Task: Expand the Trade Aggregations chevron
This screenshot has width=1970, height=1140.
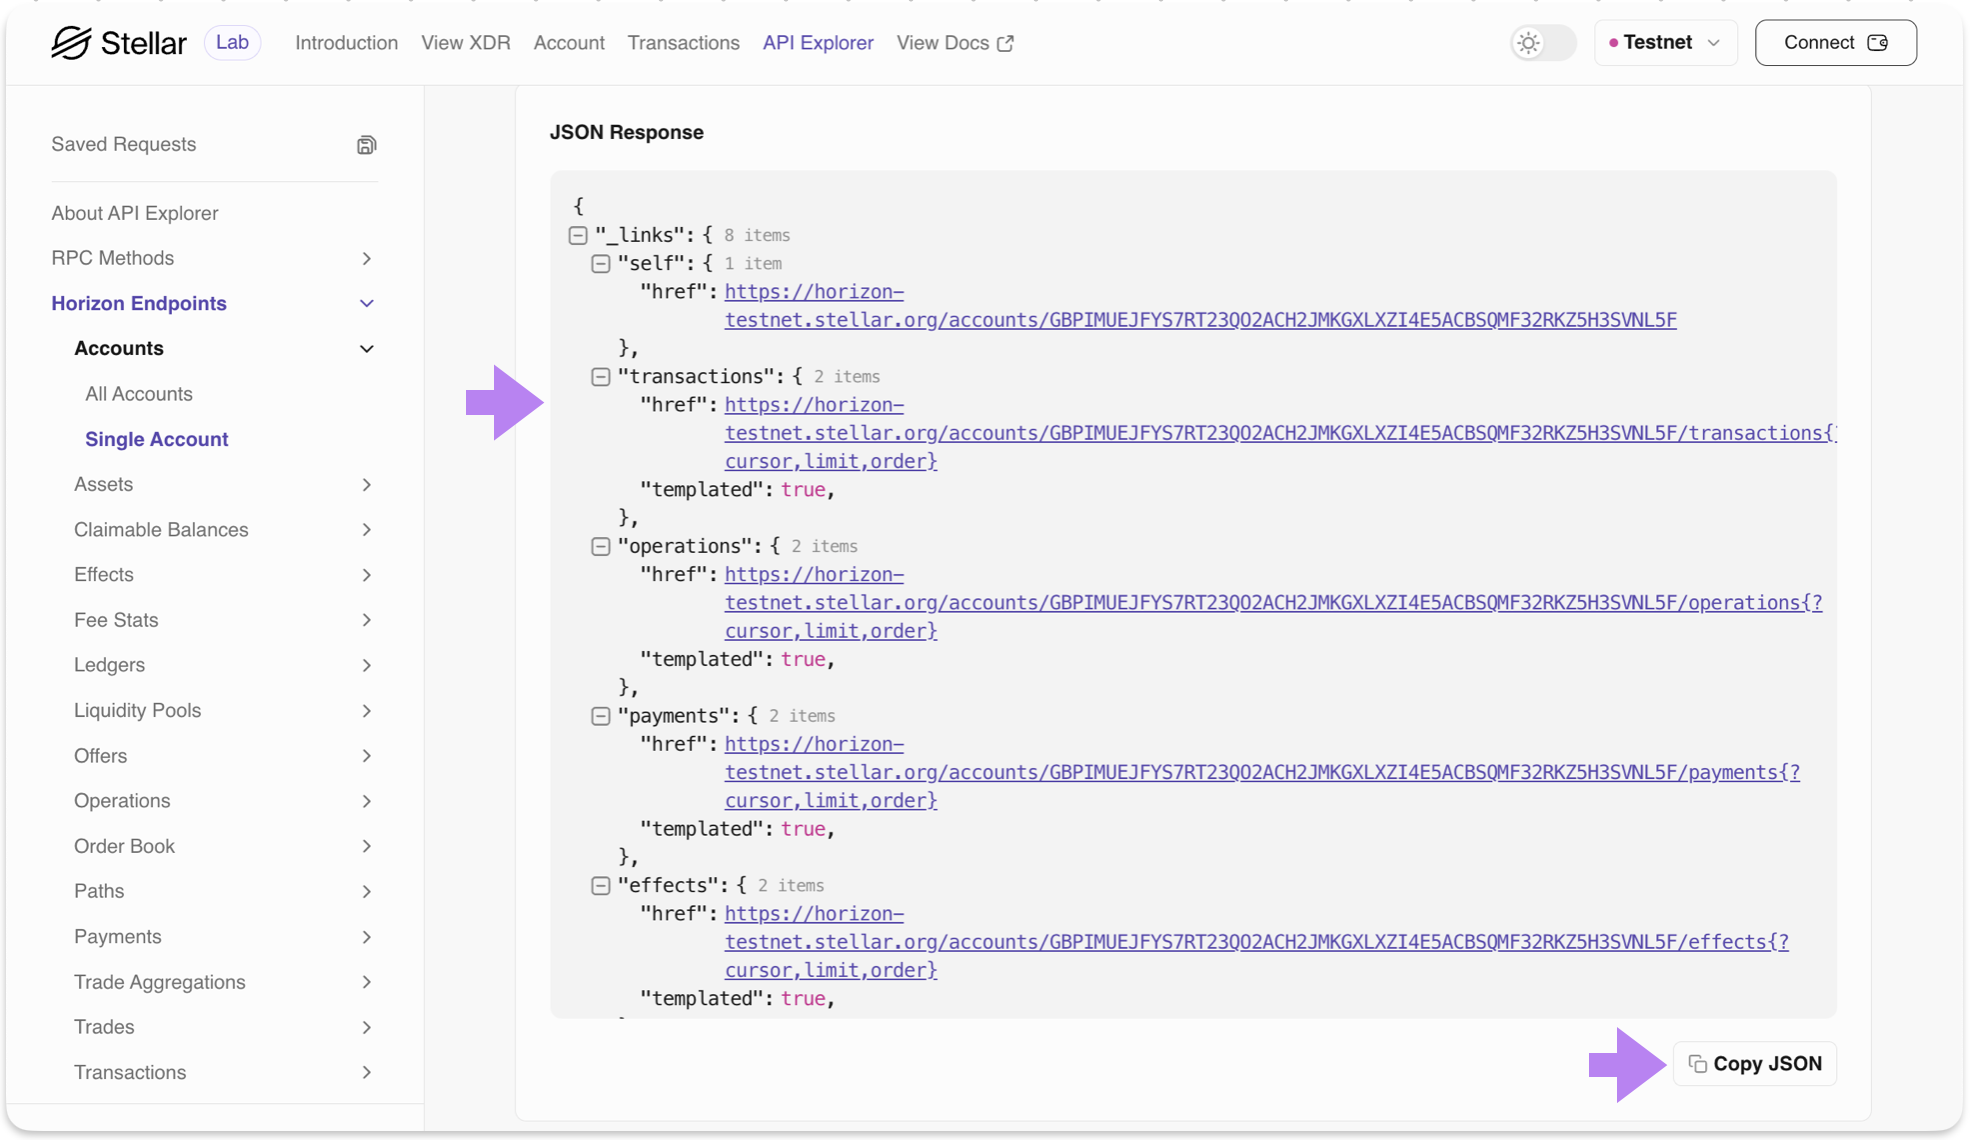Action: [367, 983]
